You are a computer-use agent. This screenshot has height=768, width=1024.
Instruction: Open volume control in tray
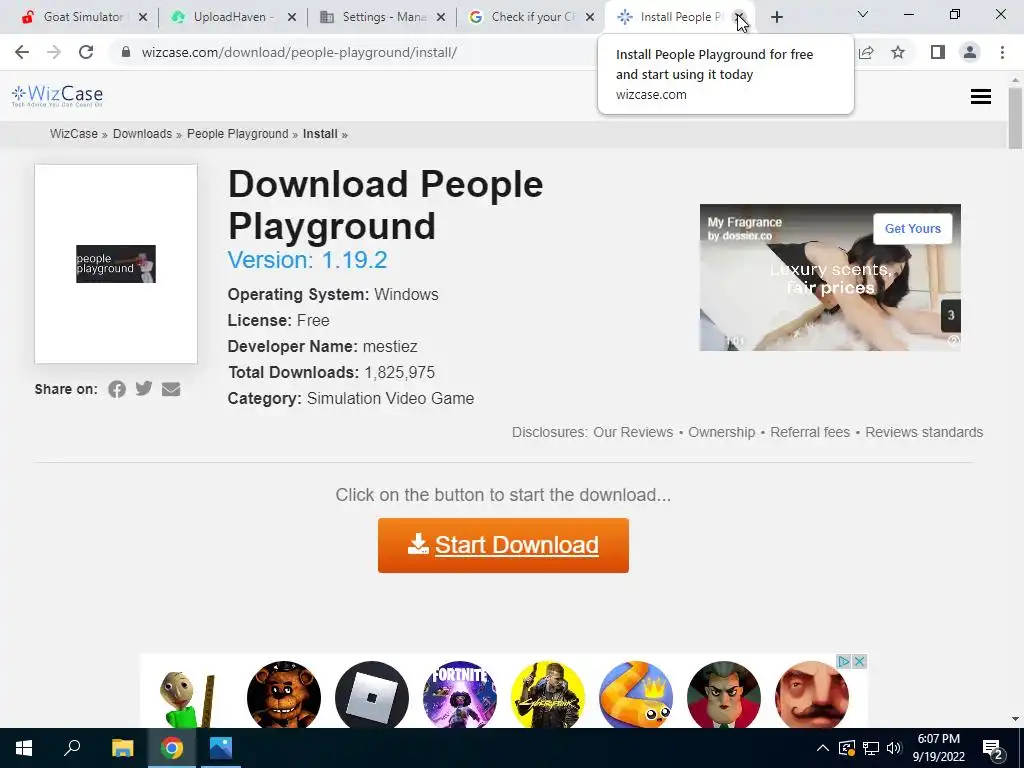pos(894,748)
